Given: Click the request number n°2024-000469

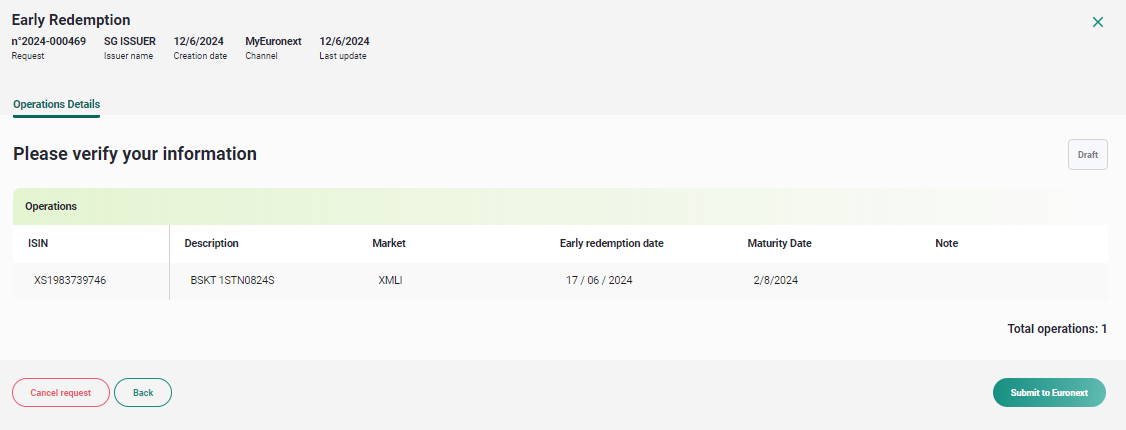Looking at the screenshot, I should pos(48,41).
